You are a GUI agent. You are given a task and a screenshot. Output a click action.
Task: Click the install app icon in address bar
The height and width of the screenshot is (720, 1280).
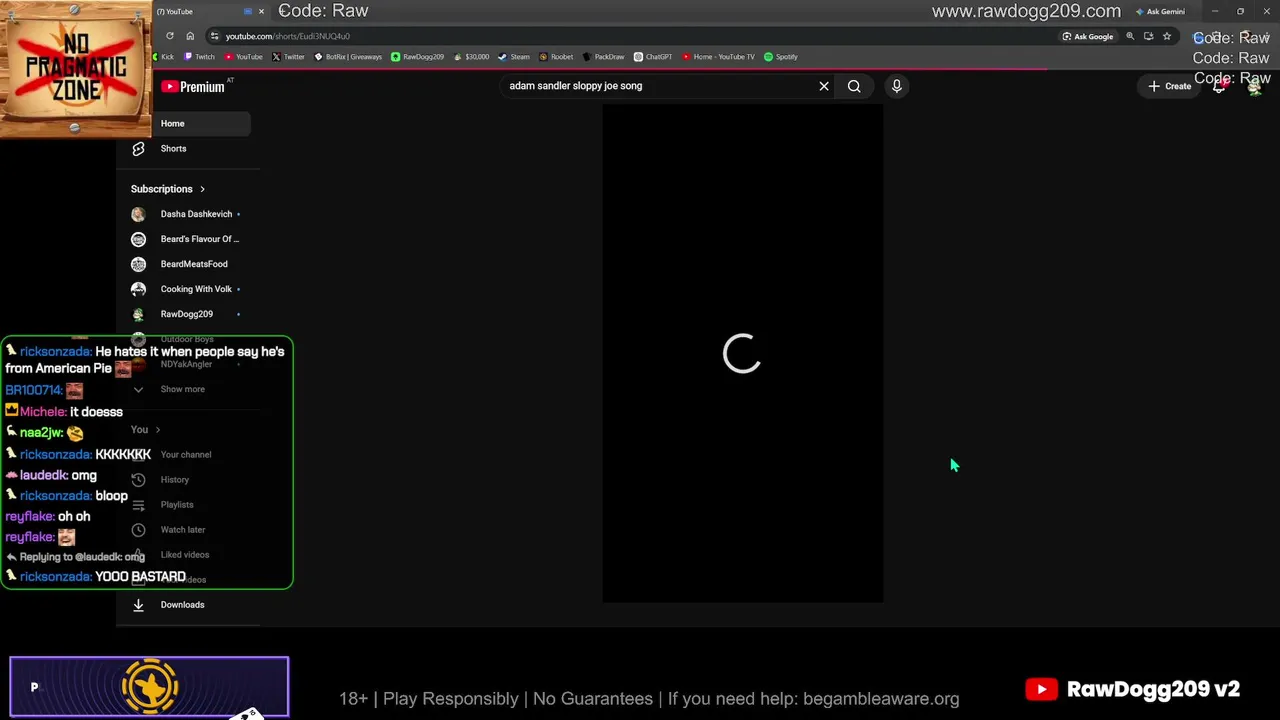1148,36
